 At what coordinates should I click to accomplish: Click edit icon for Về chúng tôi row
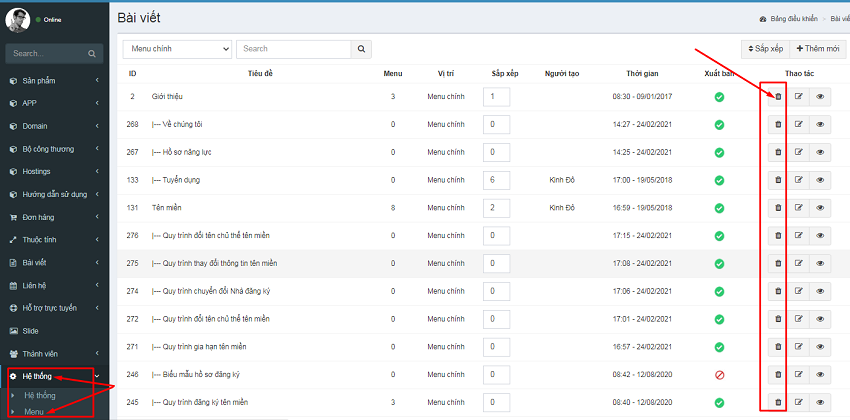click(x=798, y=124)
